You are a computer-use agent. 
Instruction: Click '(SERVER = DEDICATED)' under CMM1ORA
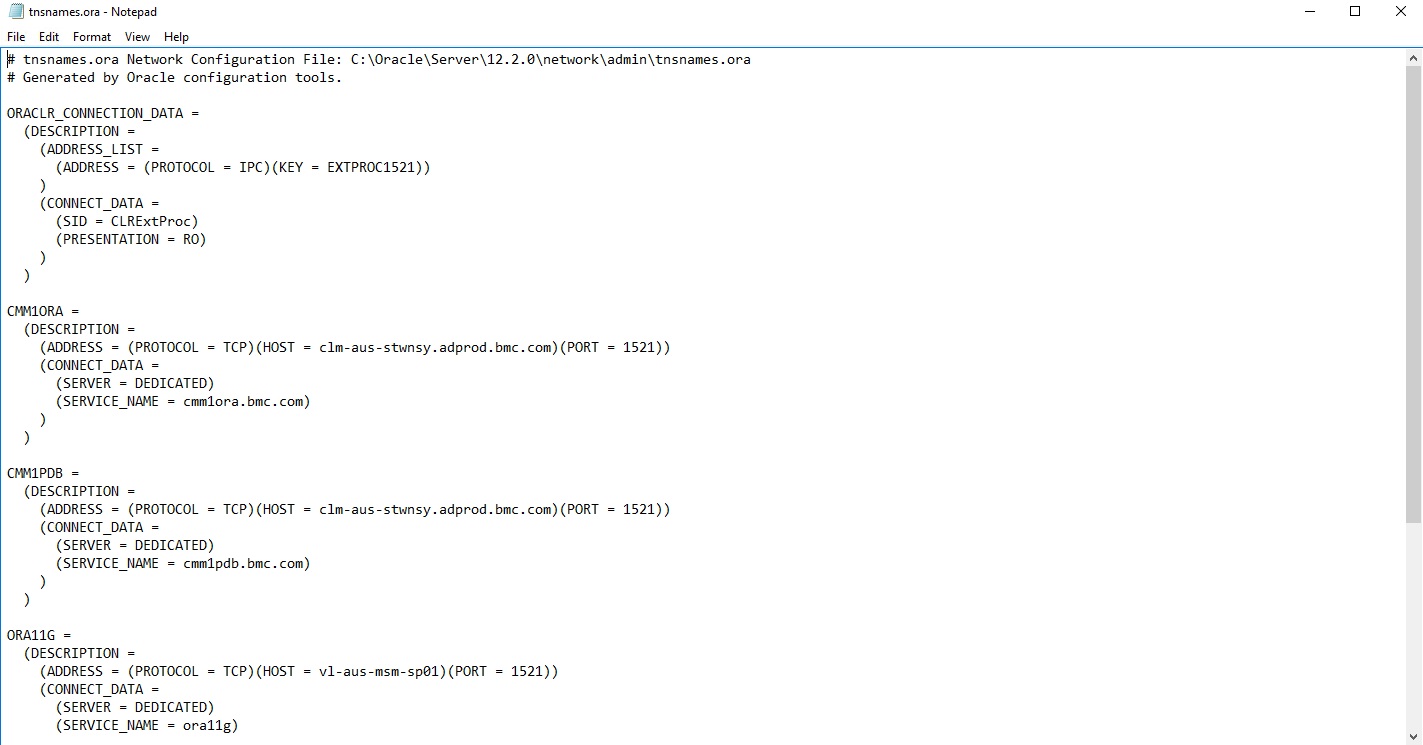[x=135, y=383]
